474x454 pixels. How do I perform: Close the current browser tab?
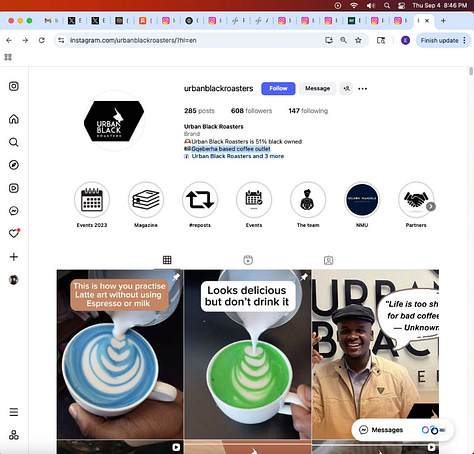[427, 21]
